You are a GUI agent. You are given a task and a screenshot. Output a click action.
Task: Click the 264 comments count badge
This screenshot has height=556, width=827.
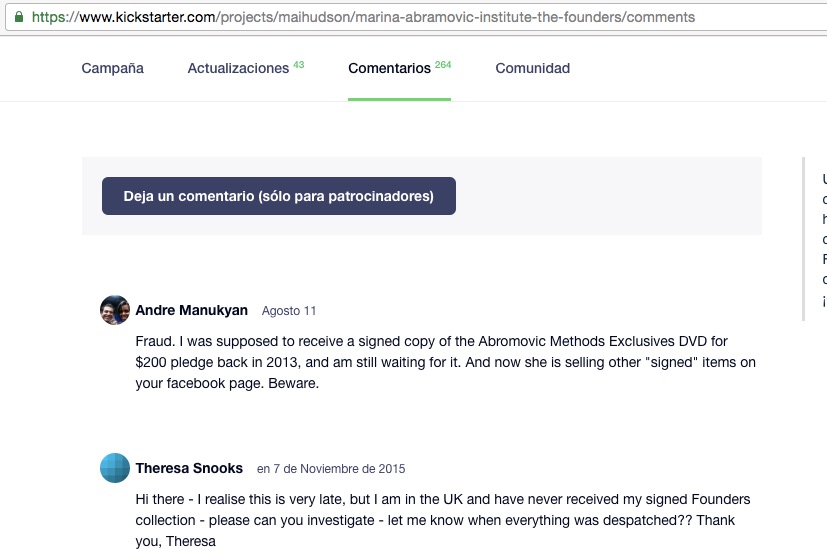(443, 65)
